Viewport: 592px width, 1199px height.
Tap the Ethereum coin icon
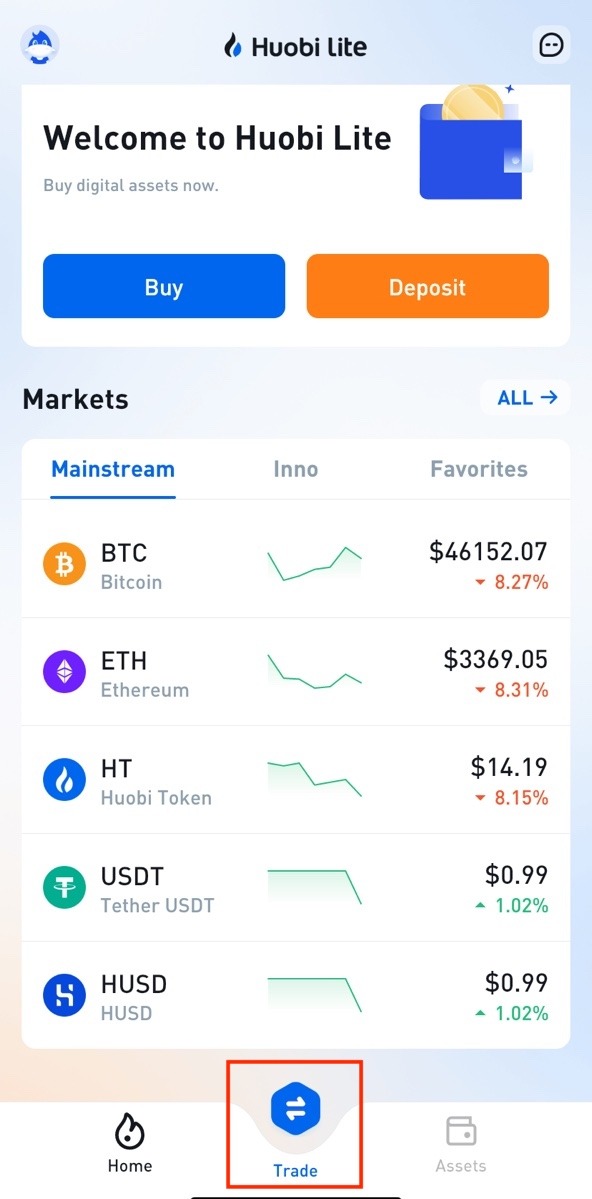(x=64, y=672)
